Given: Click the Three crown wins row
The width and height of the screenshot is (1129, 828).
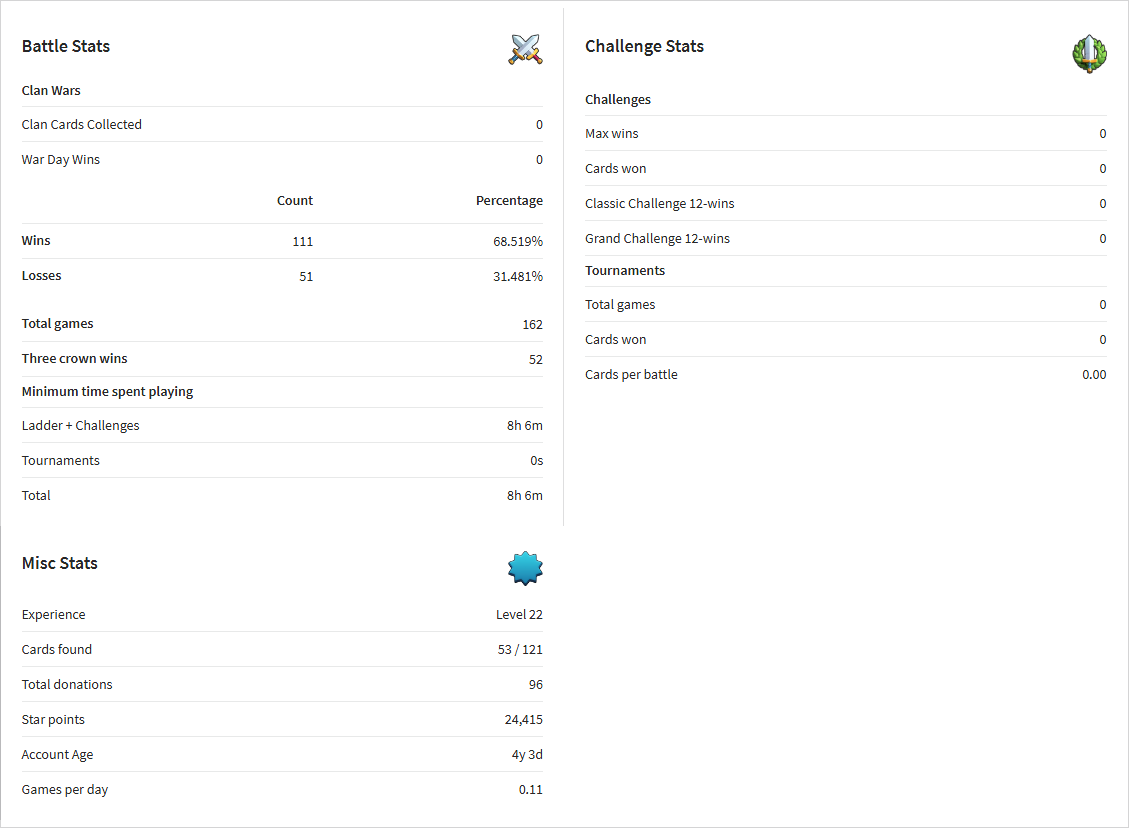Looking at the screenshot, I should click(282, 359).
